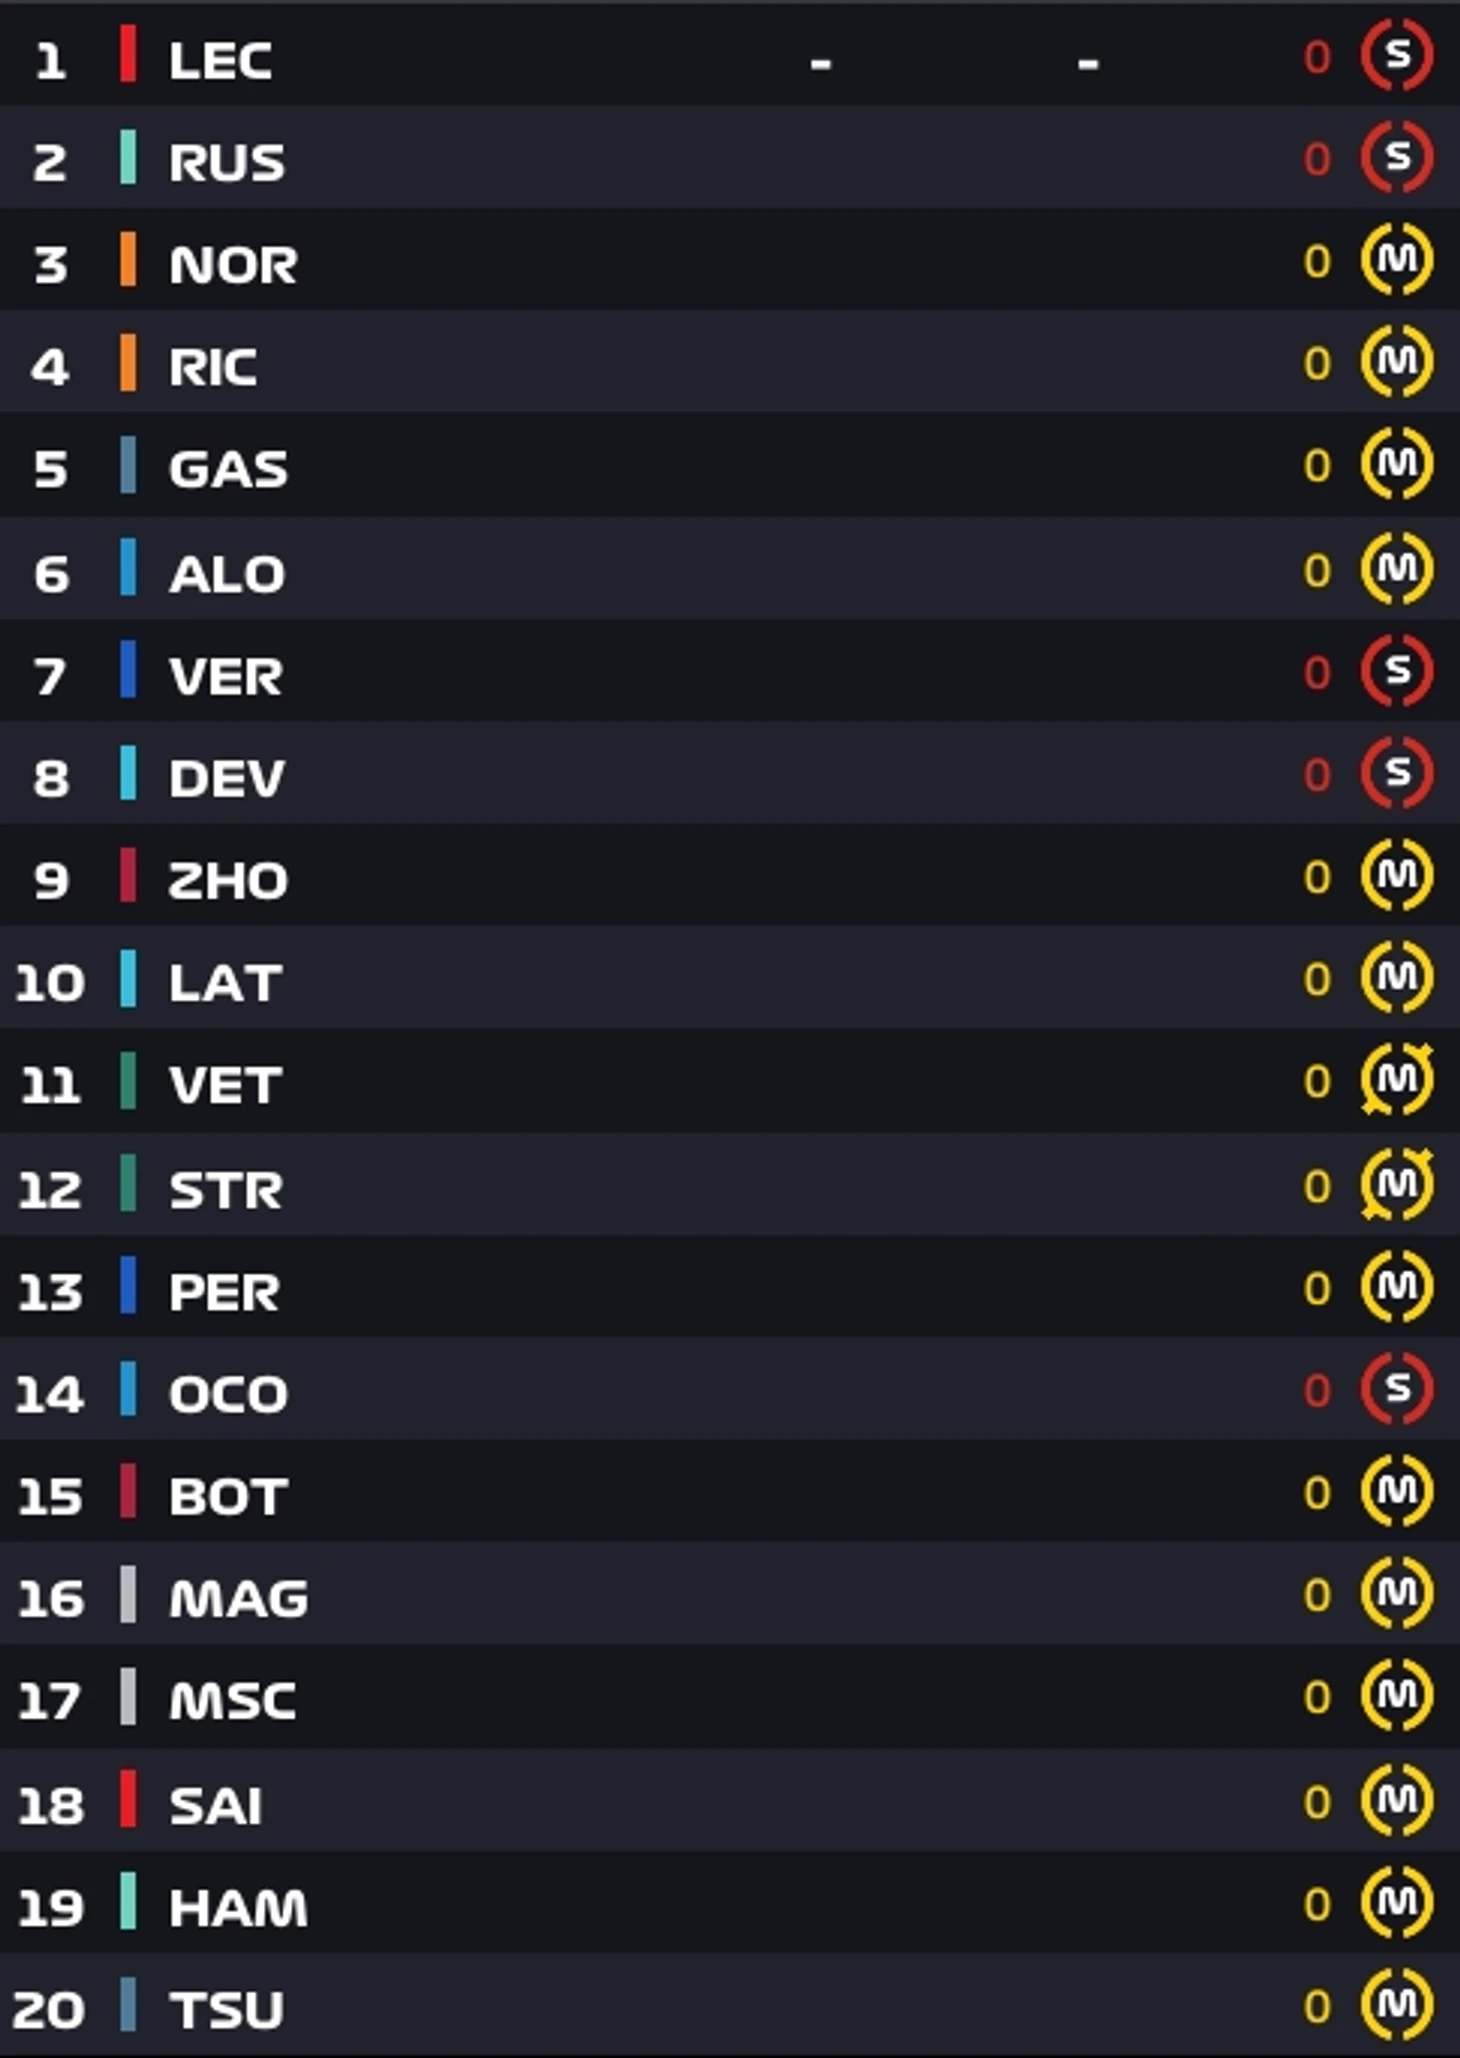Click LEC's soft tyre icon

point(1397,55)
